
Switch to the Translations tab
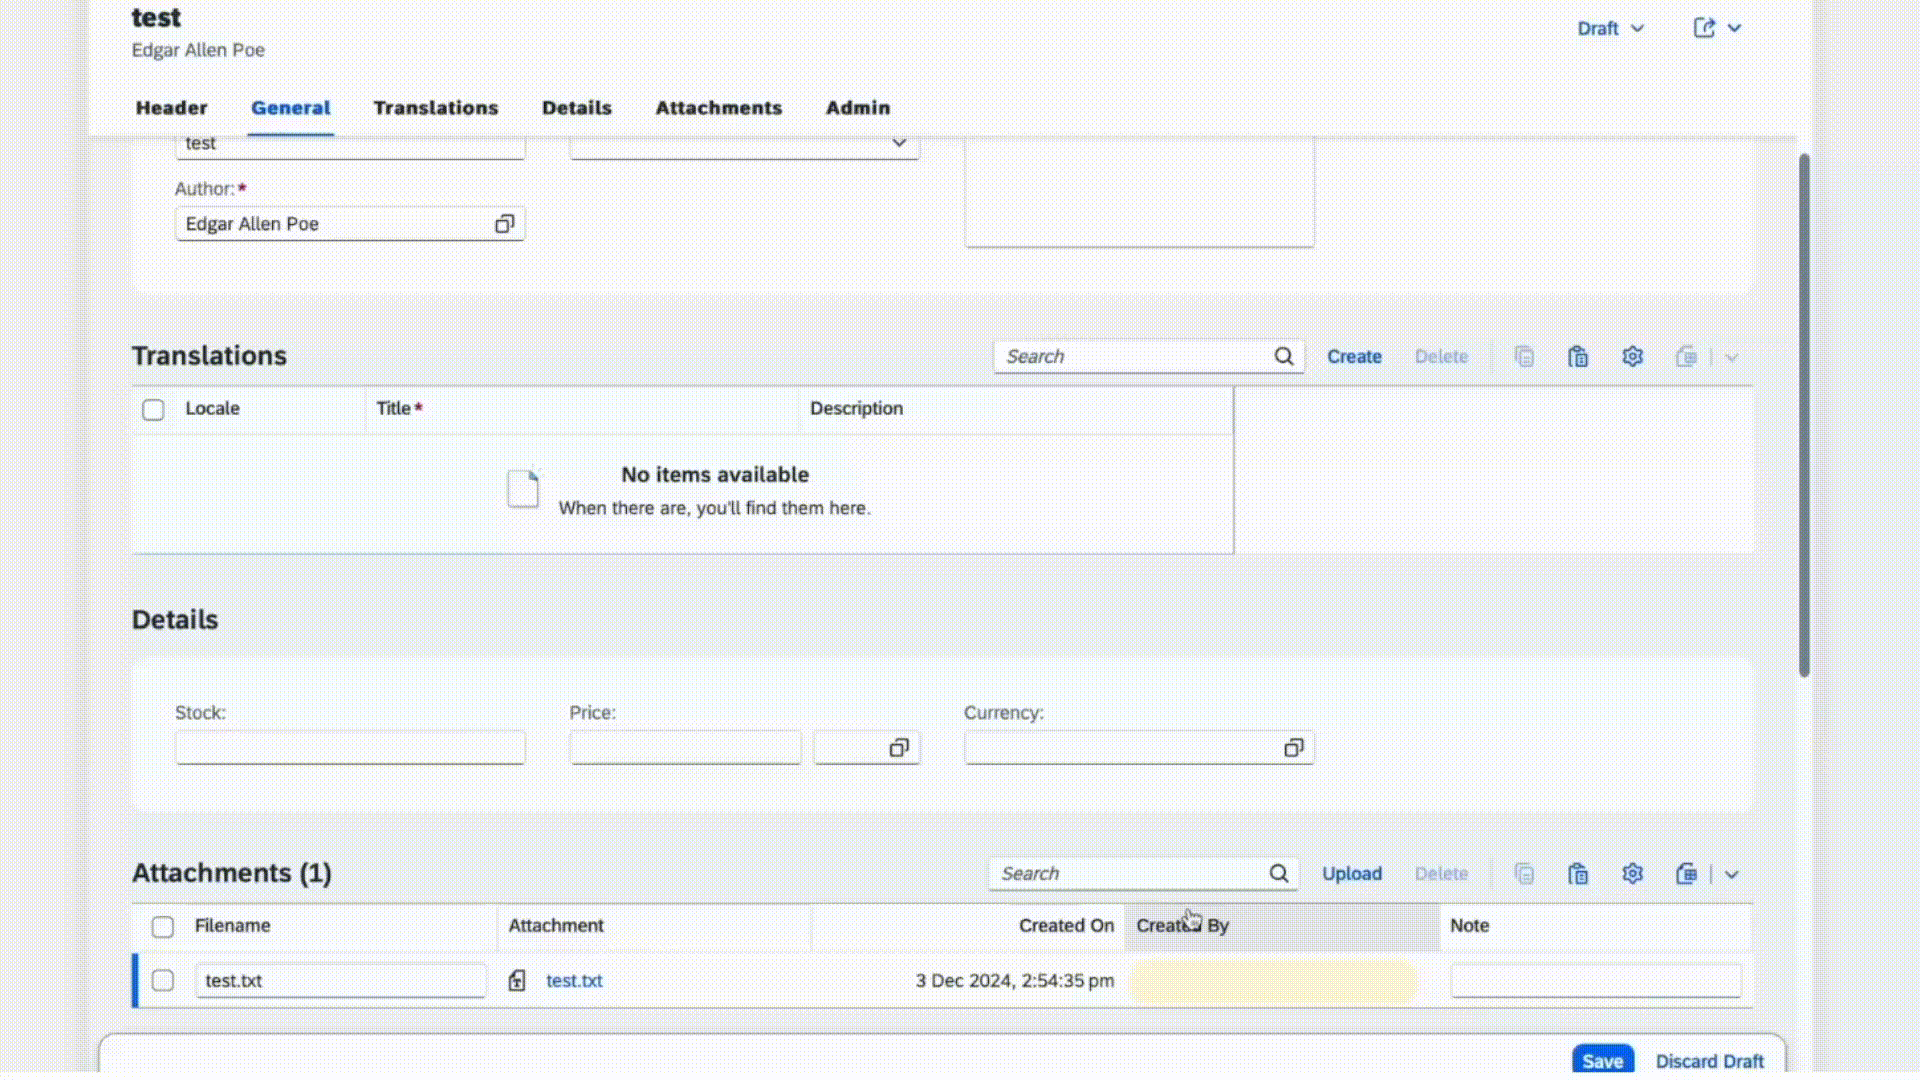(x=436, y=108)
